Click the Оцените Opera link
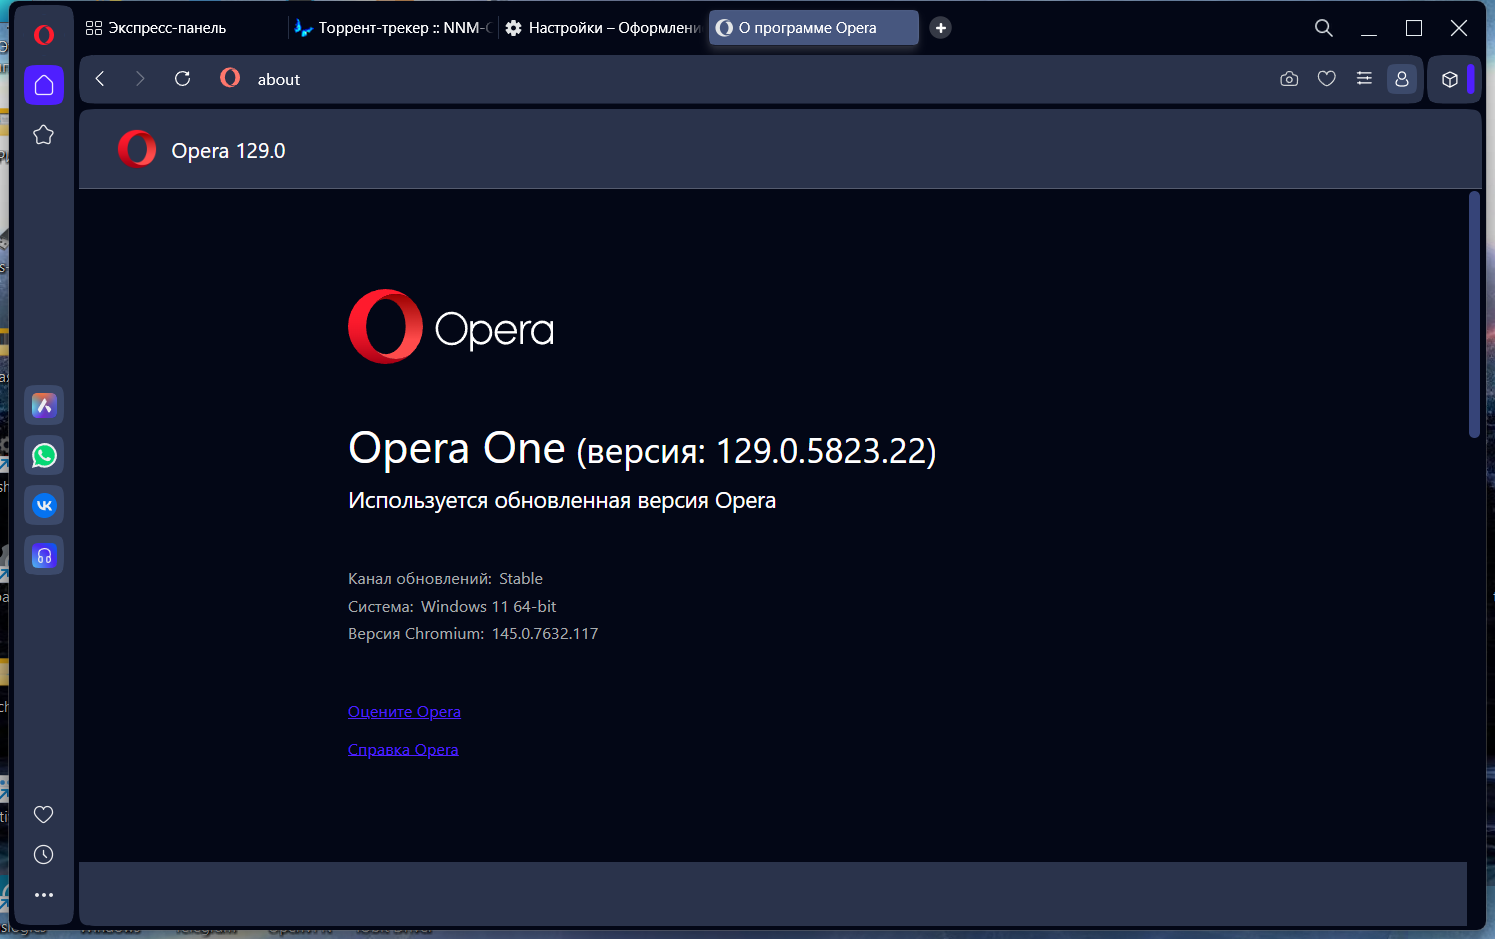Screen dimensions: 1495x939 (x=404, y=712)
